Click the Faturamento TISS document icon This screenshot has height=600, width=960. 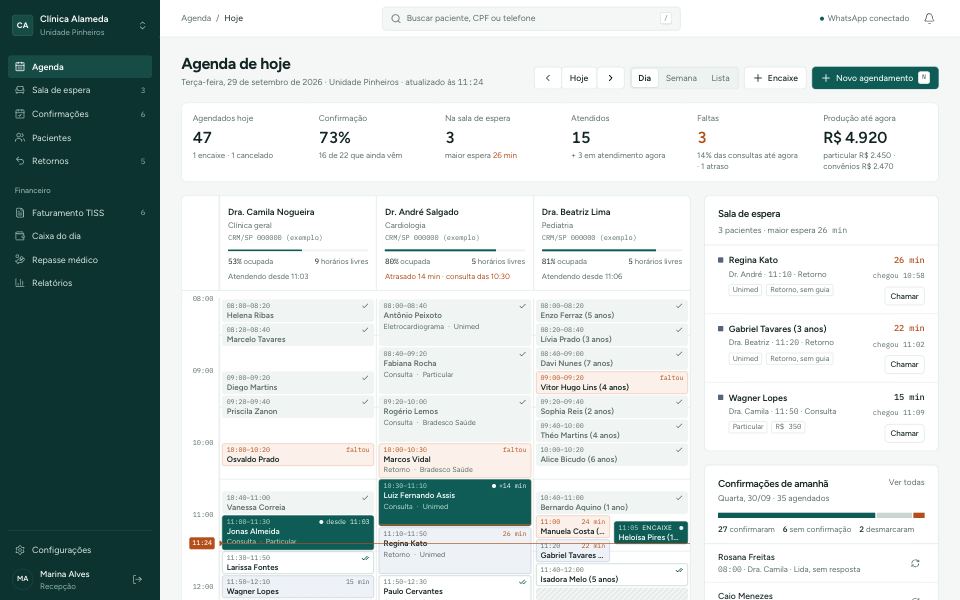click(20, 213)
